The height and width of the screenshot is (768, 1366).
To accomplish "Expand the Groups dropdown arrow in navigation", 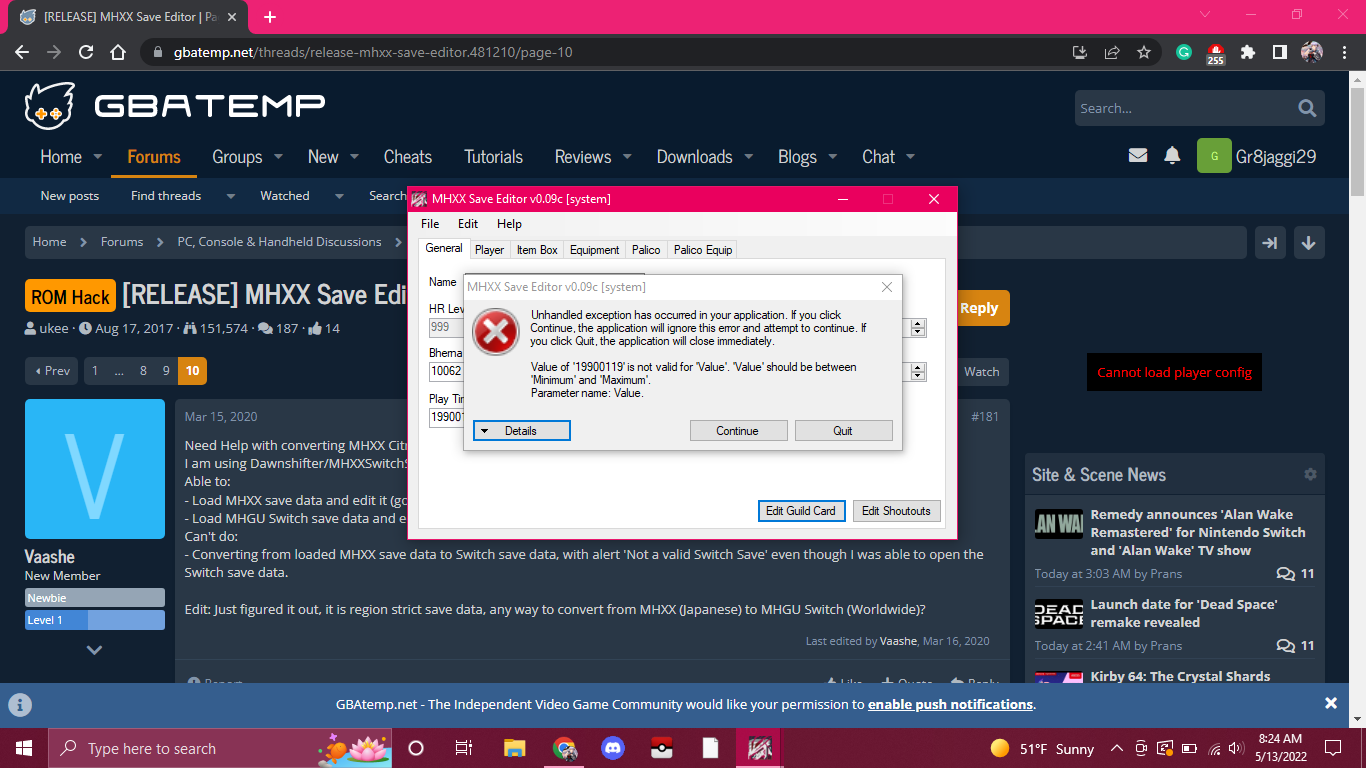I will pyautogui.click(x=278, y=157).
